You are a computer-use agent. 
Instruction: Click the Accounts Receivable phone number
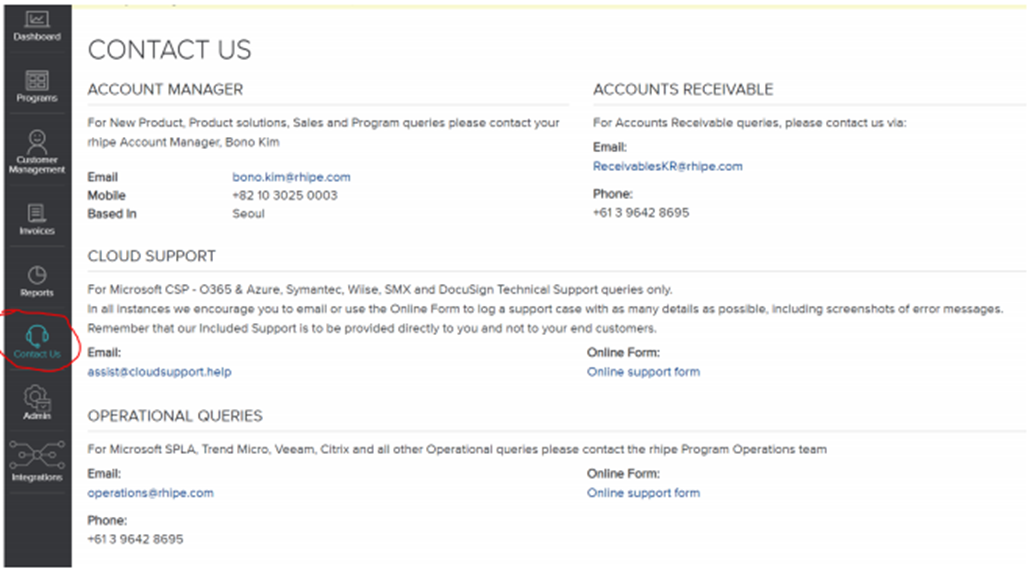(x=640, y=212)
